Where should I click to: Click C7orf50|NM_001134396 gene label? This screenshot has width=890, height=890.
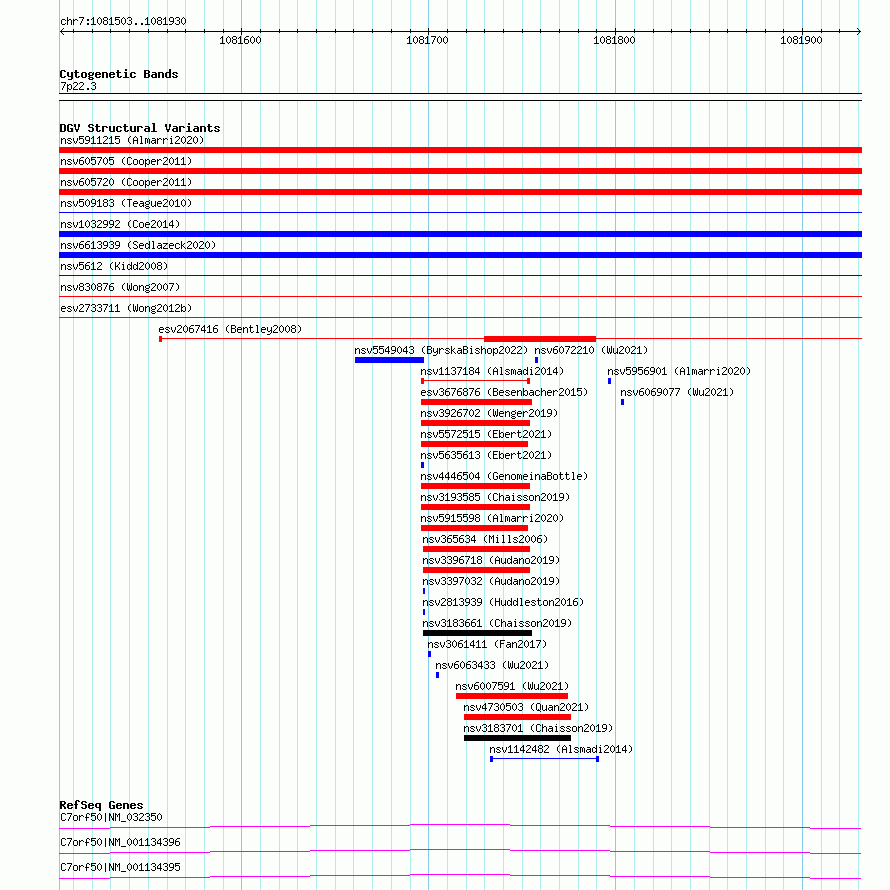point(120,842)
